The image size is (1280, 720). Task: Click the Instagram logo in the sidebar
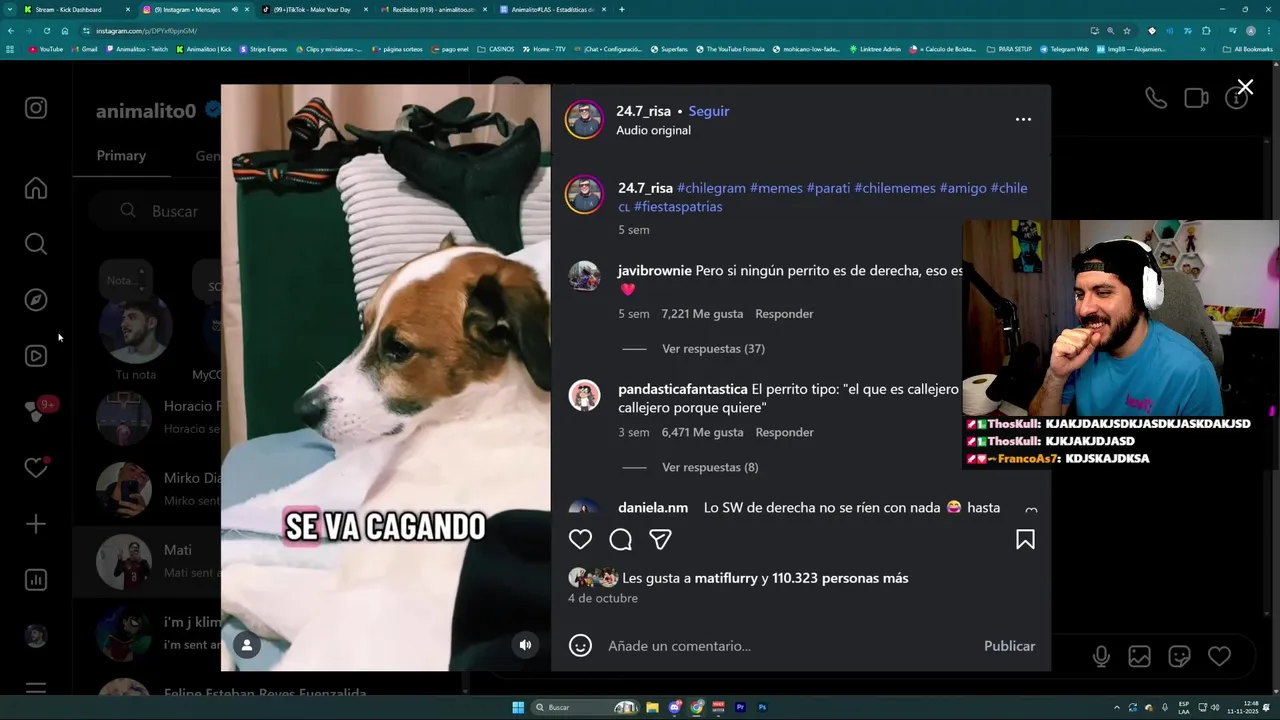click(x=36, y=108)
